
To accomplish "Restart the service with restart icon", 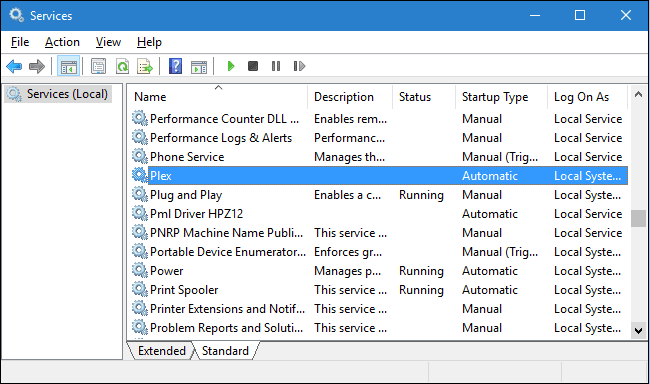I will 299,66.
